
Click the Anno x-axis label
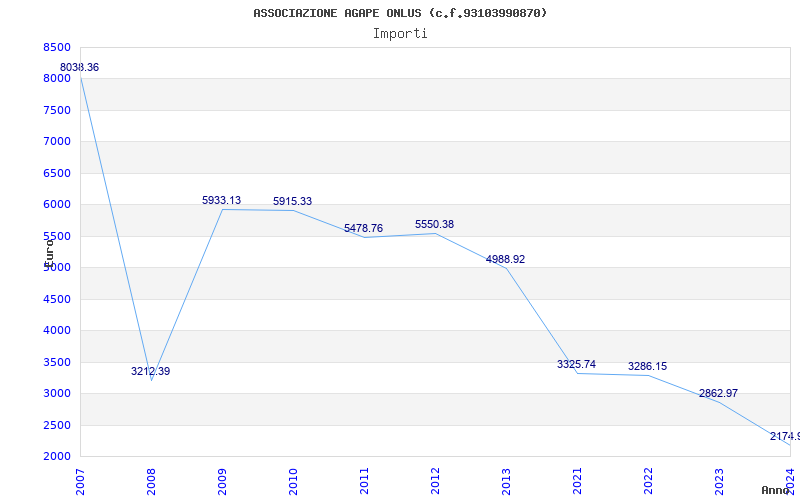(x=776, y=490)
